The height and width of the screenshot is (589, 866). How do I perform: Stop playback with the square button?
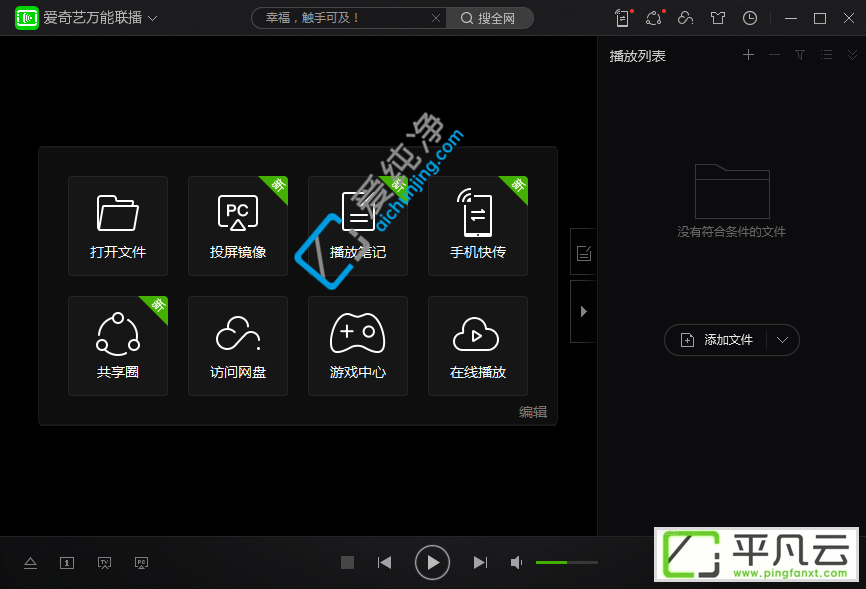(x=347, y=562)
